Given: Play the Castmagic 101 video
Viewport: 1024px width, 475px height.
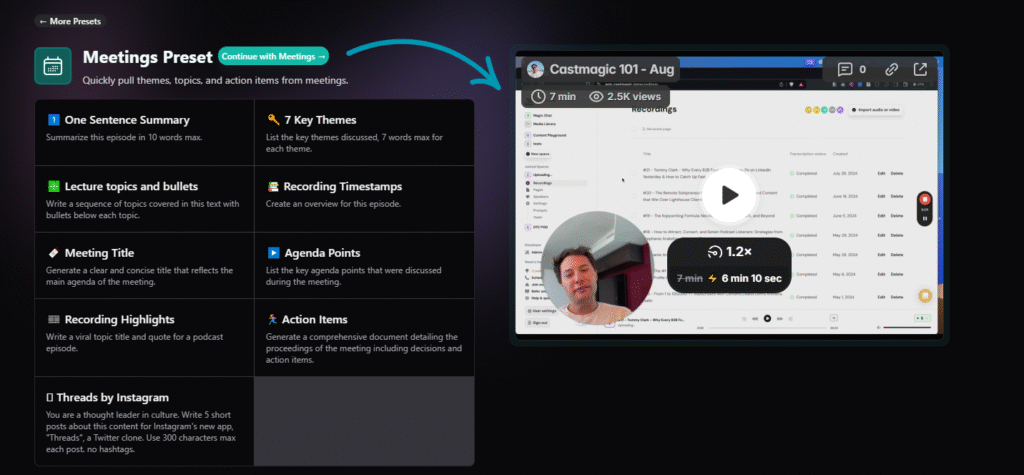Looking at the screenshot, I should (x=730, y=196).
